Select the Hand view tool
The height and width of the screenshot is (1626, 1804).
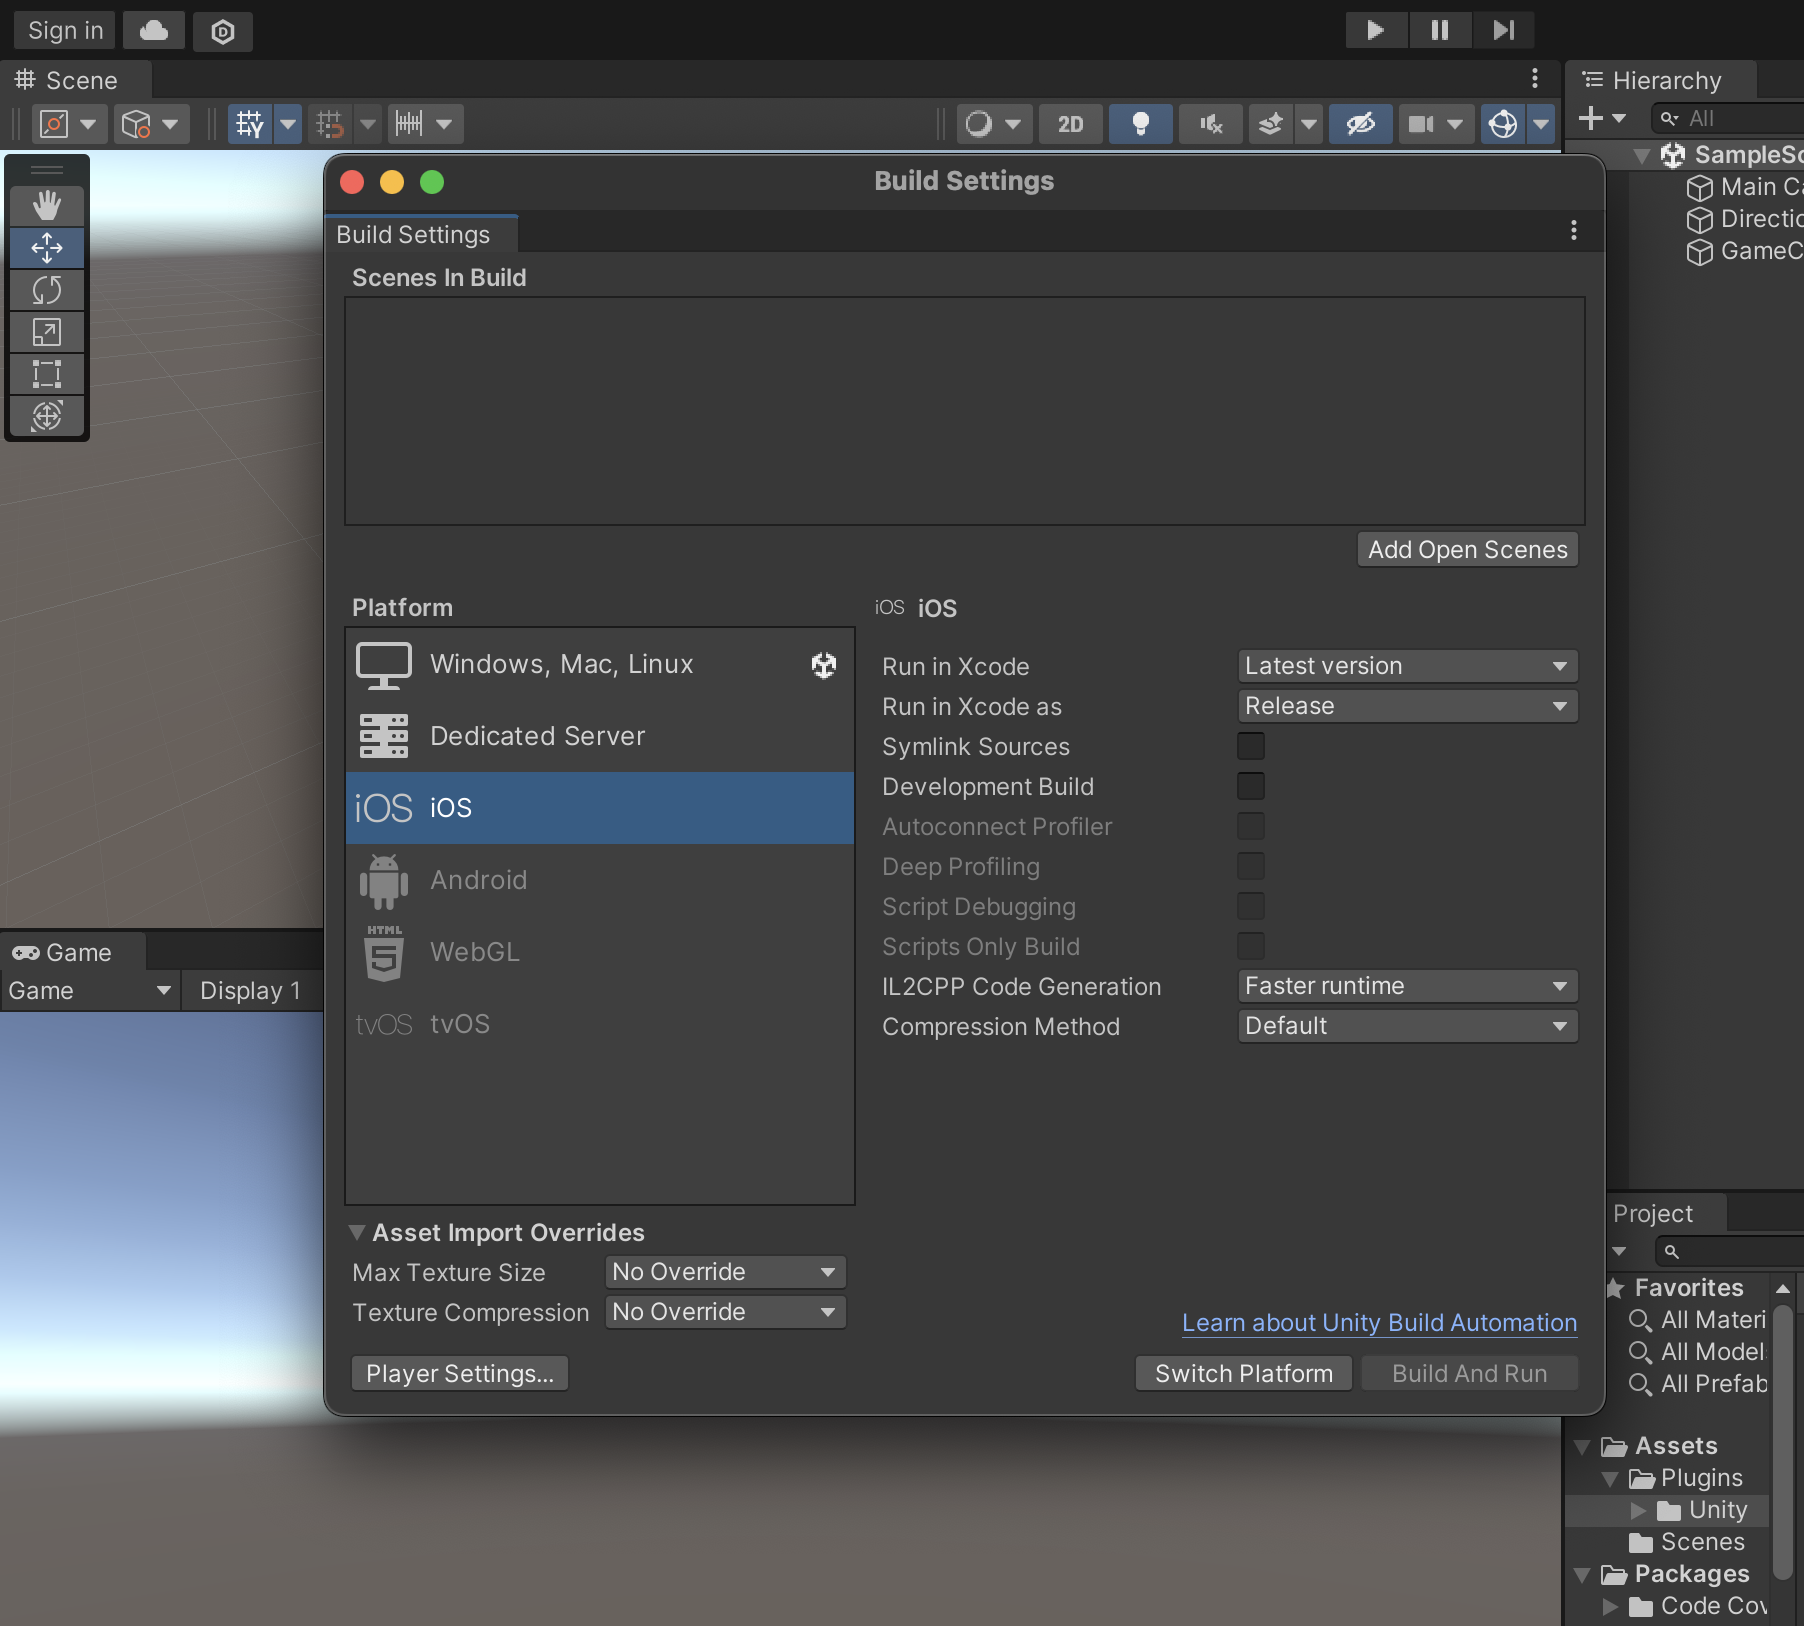(47, 205)
